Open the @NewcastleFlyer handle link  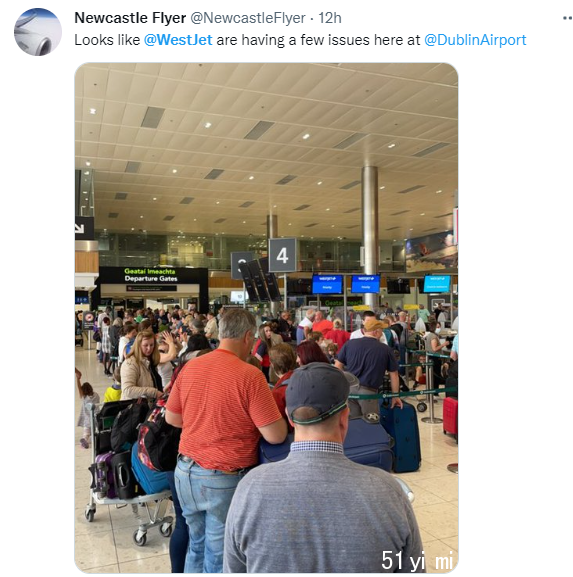pyautogui.click(x=248, y=18)
